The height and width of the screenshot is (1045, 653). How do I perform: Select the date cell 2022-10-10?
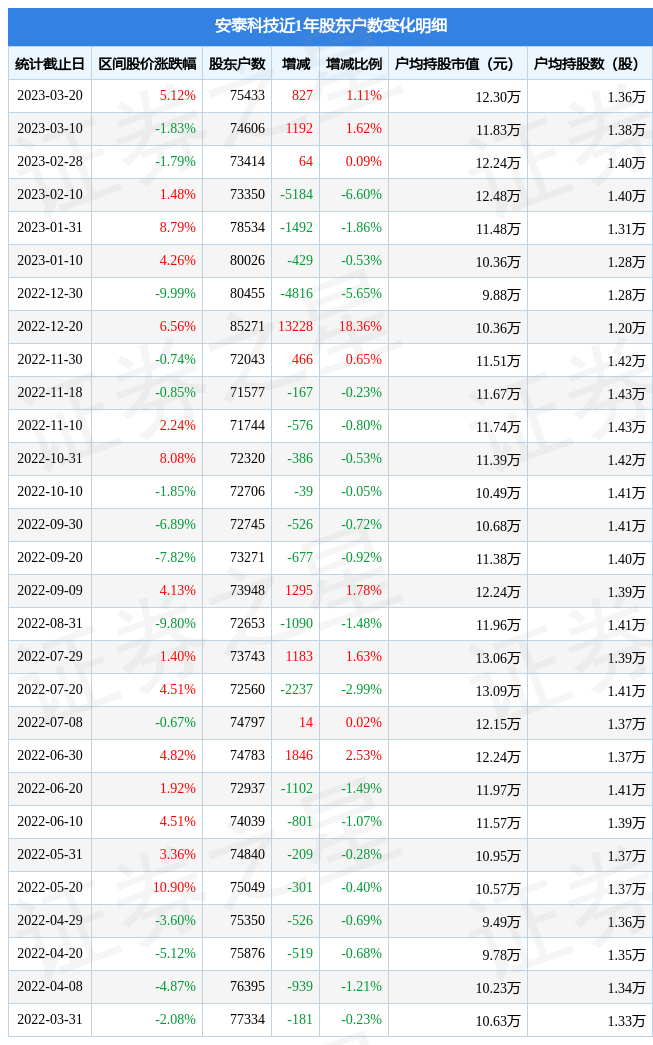point(50,491)
